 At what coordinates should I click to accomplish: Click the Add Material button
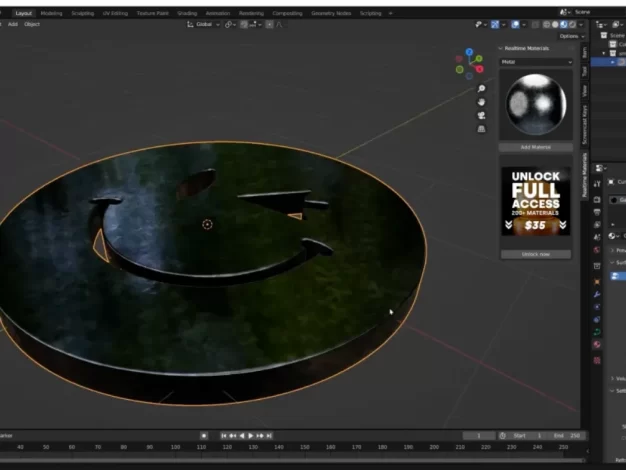(x=536, y=147)
